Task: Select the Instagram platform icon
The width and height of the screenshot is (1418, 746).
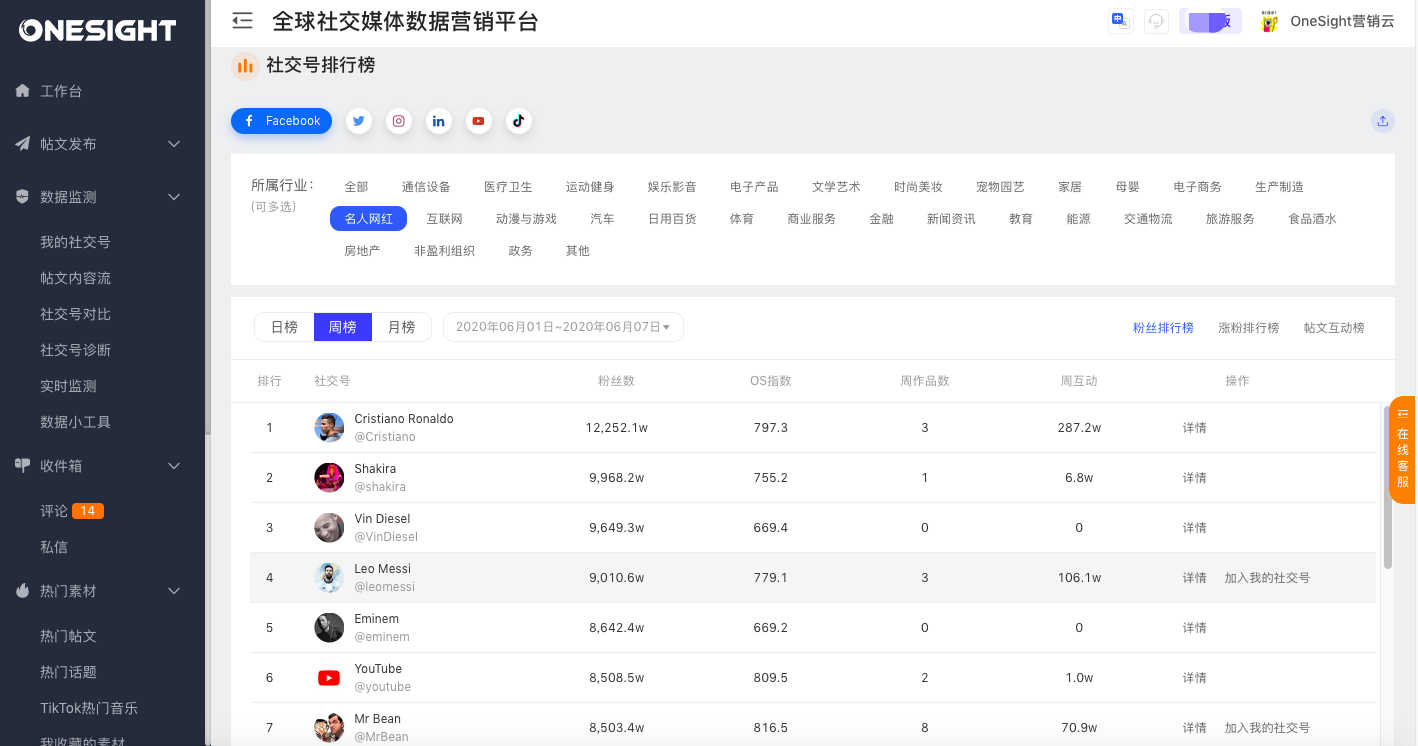Action: pyautogui.click(x=399, y=121)
